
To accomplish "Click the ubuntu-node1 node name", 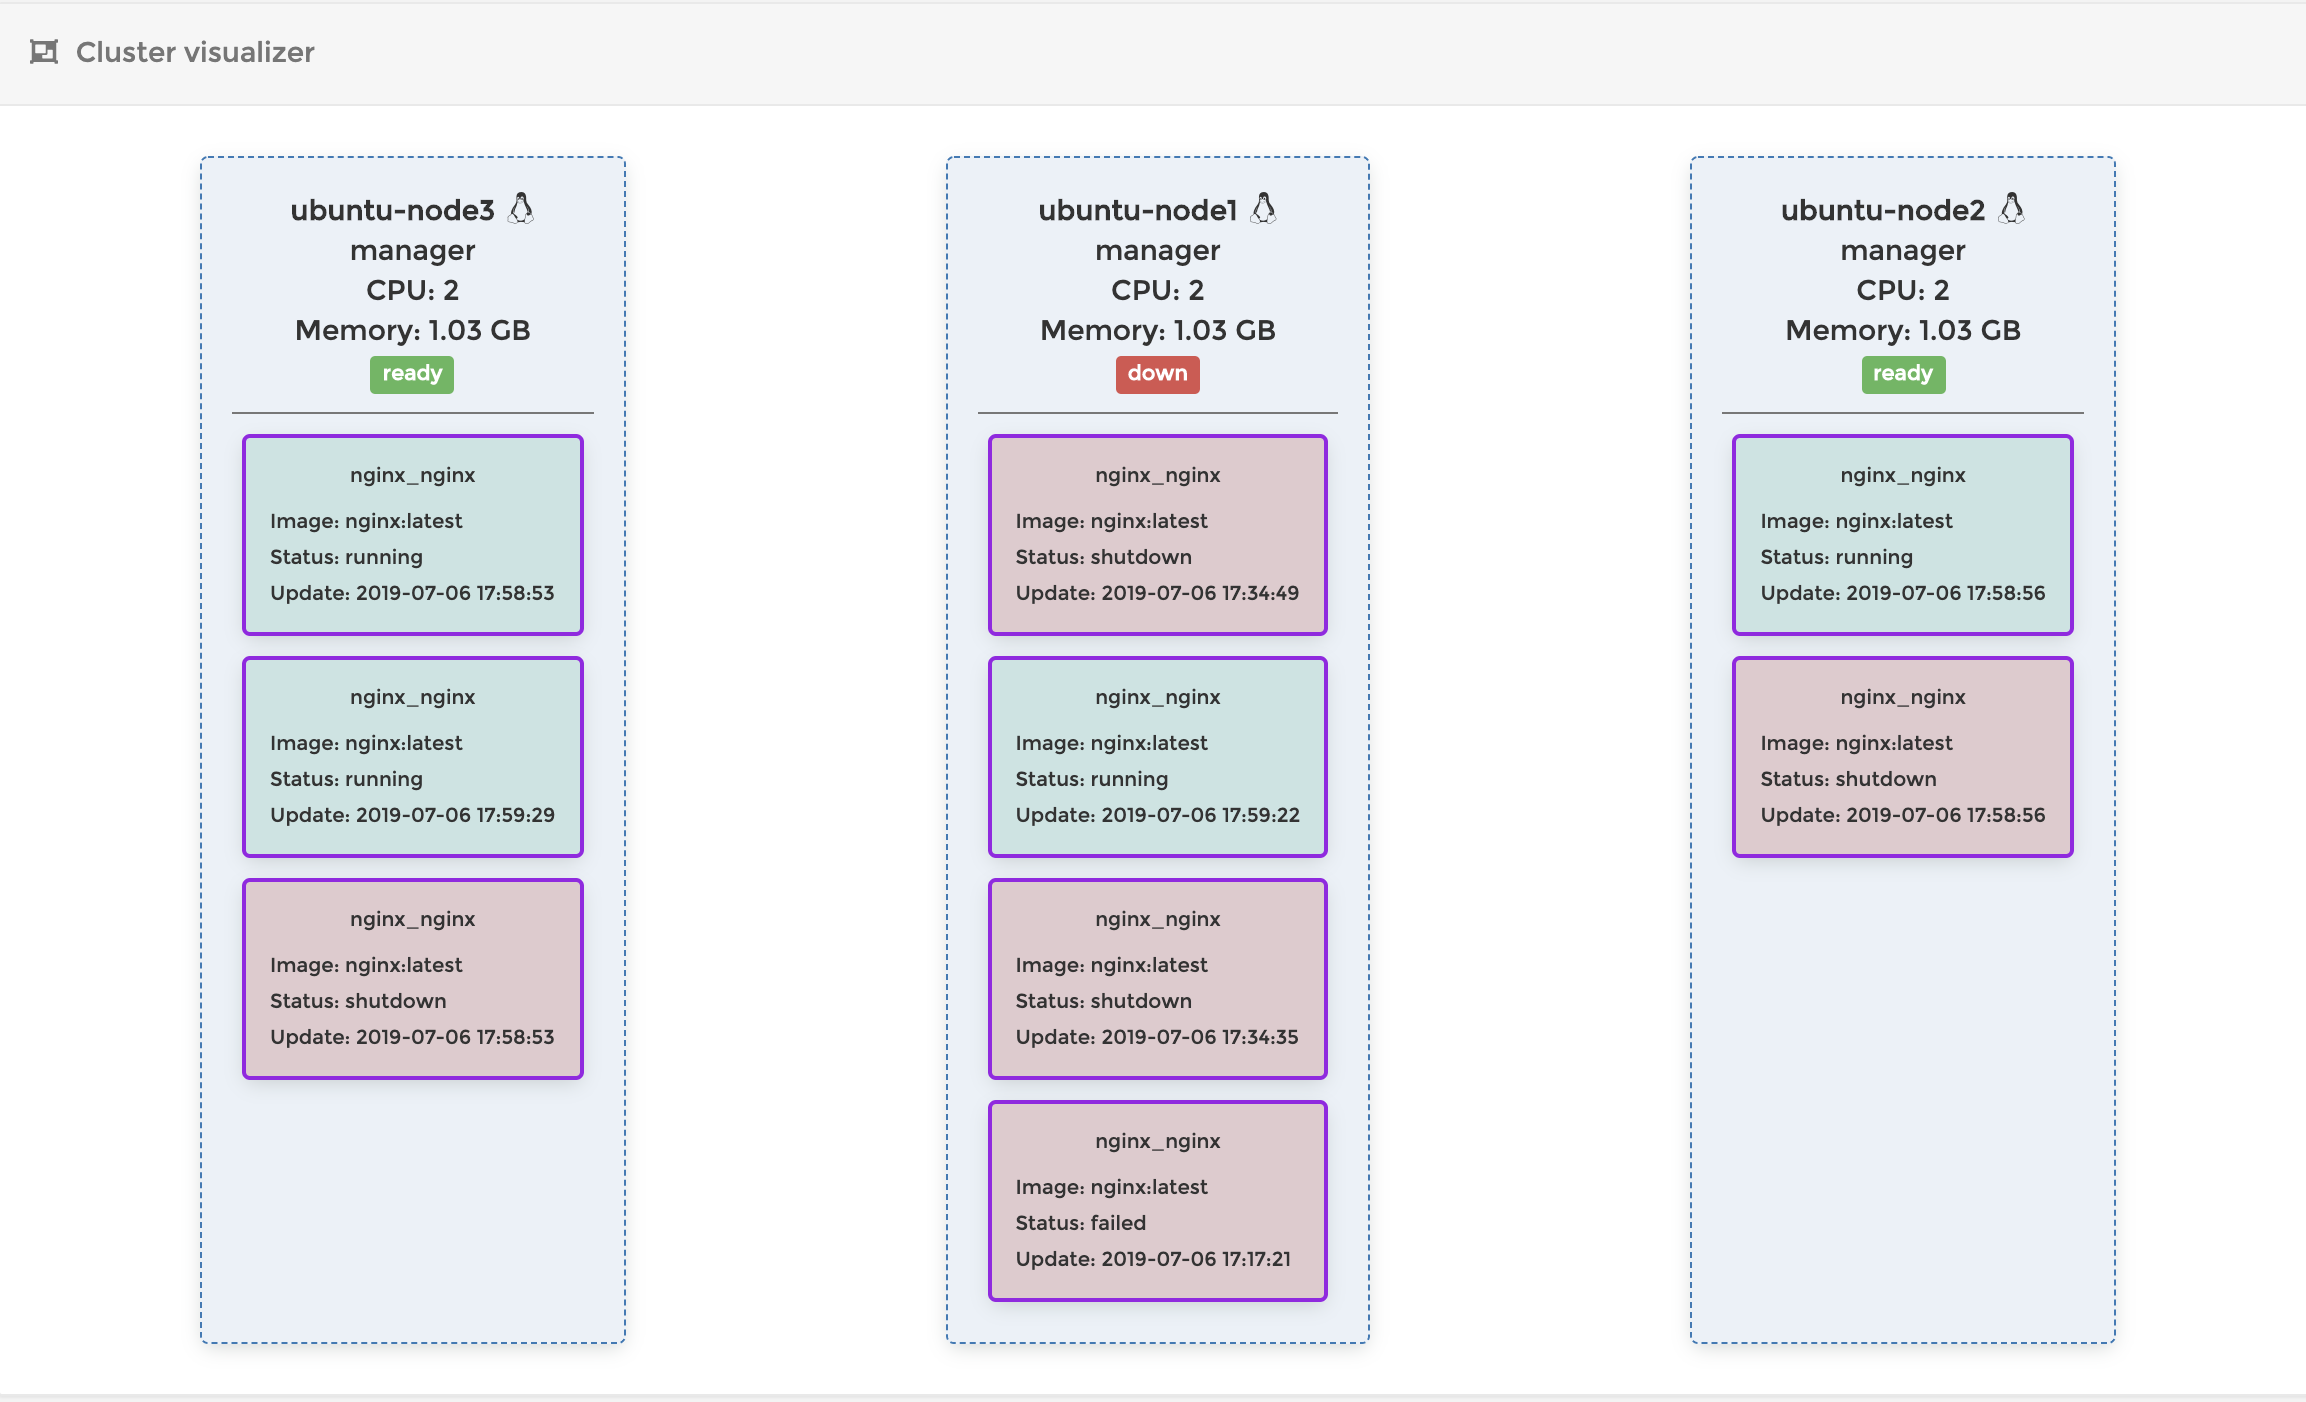I will point(1137,210).
